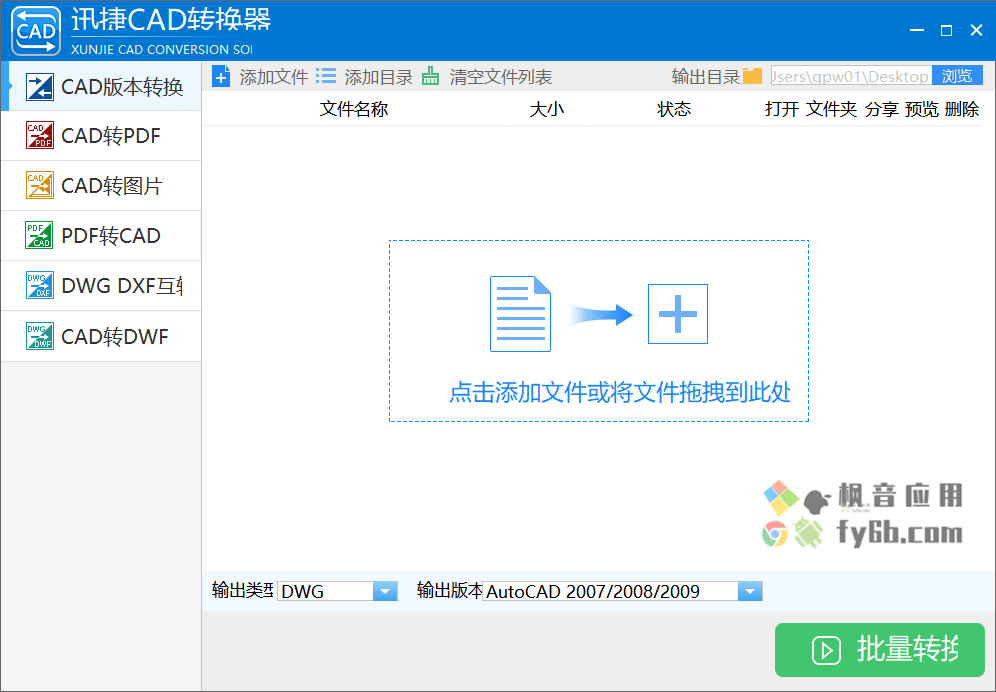Click the 浏览 browse button

957,76
